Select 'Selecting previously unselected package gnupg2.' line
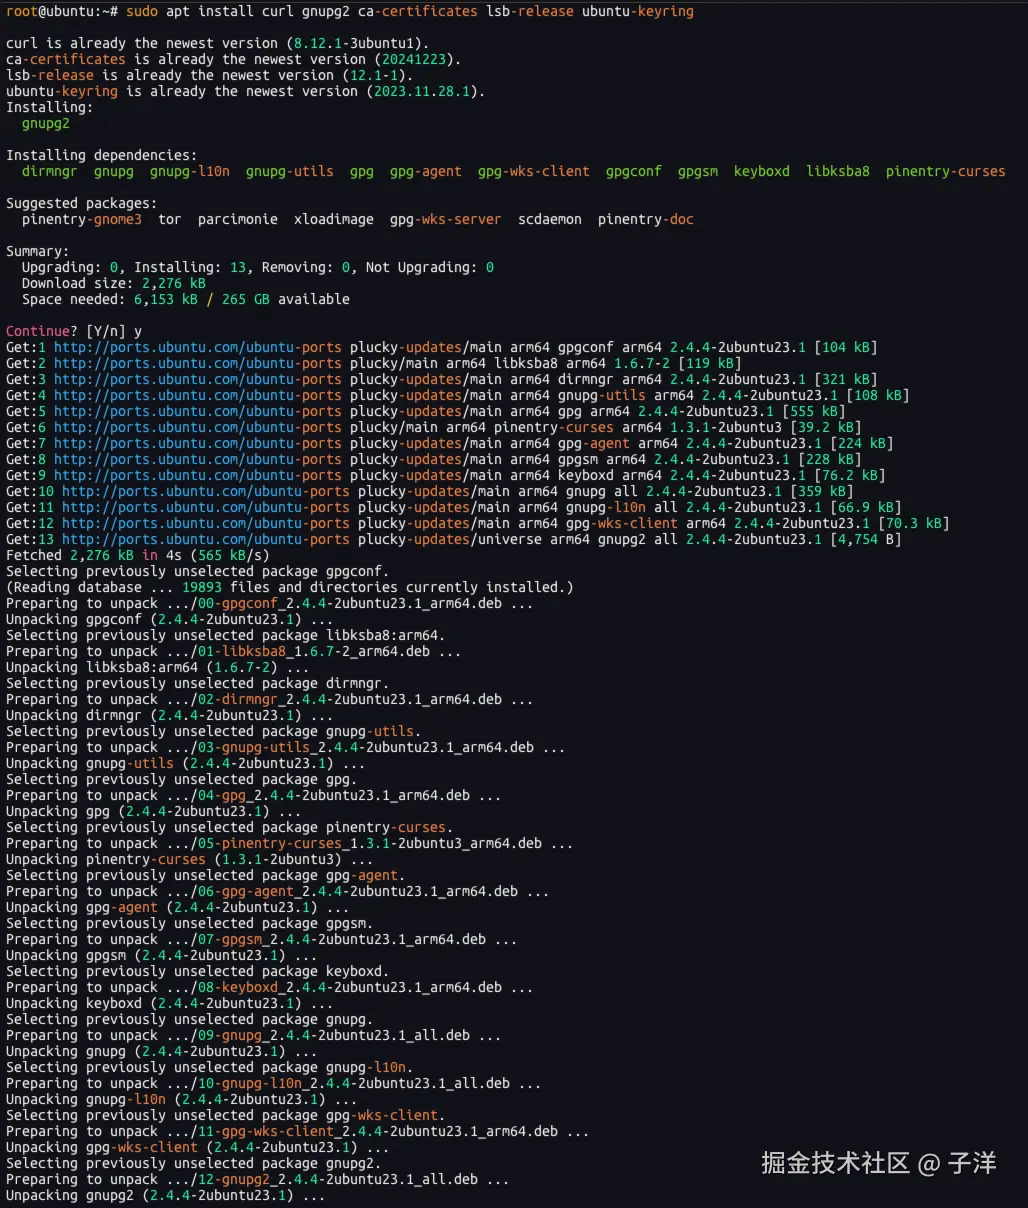The width and height of the screenshot is (1028, 1208). pyautogui.click(x=194, y=1164)
